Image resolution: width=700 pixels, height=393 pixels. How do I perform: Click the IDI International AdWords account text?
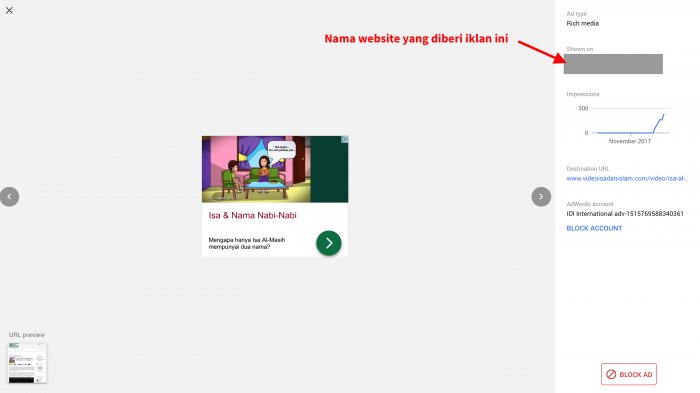[625, 214]
